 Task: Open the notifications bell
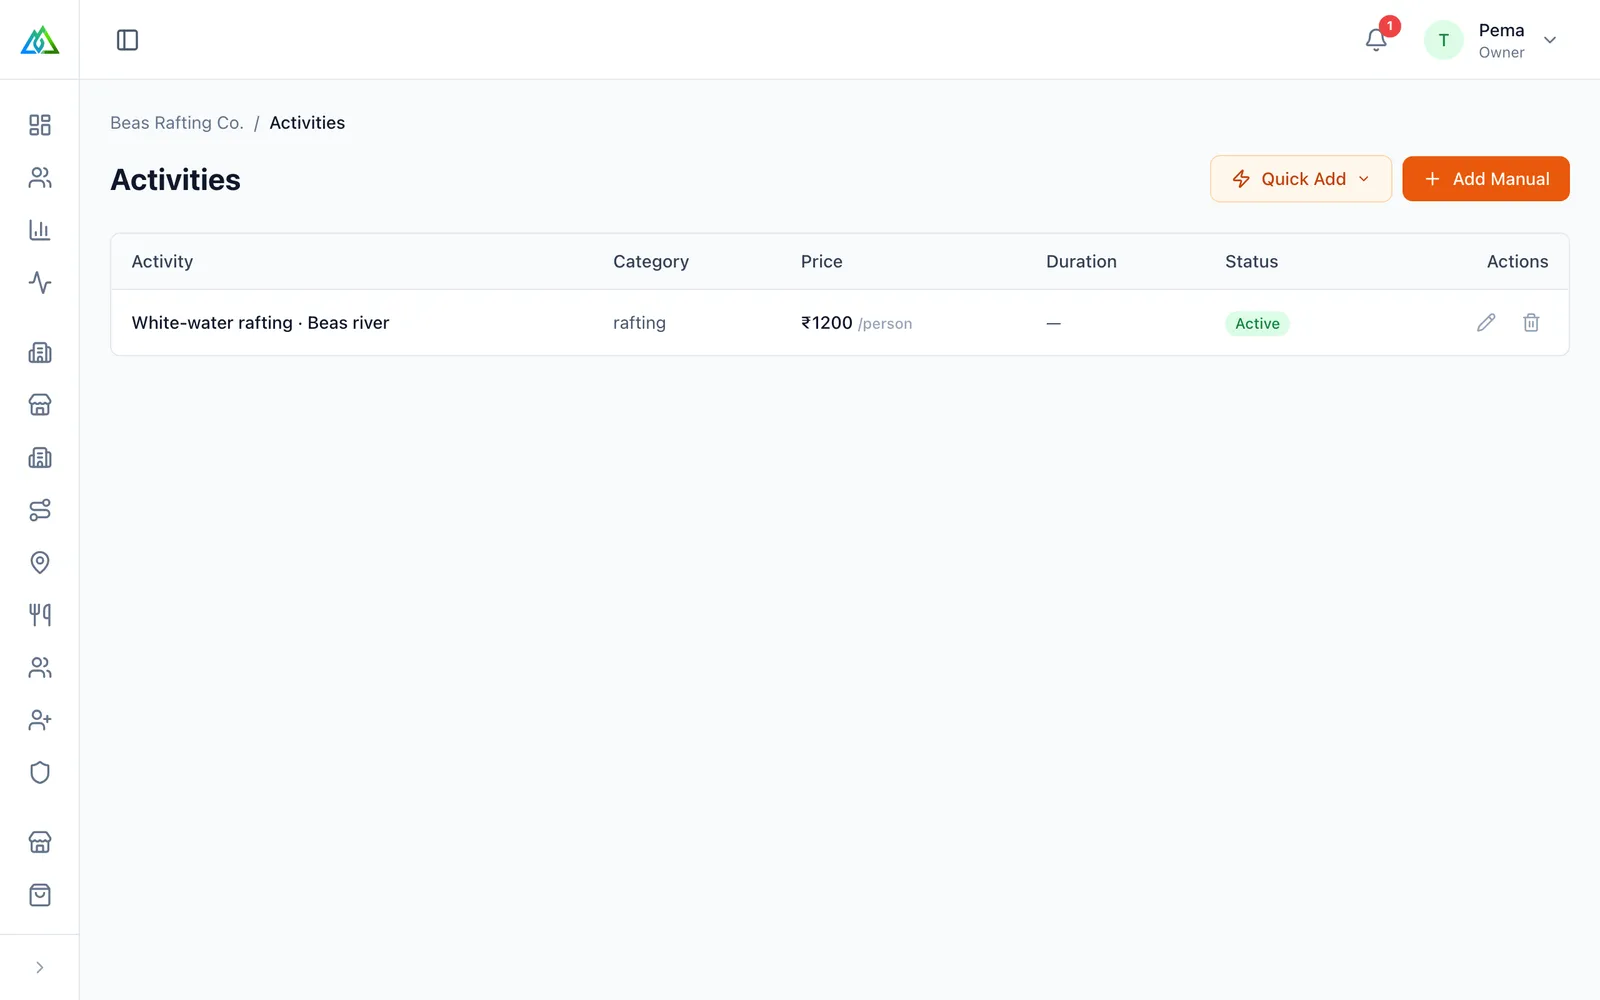[x=1376, y=40]
